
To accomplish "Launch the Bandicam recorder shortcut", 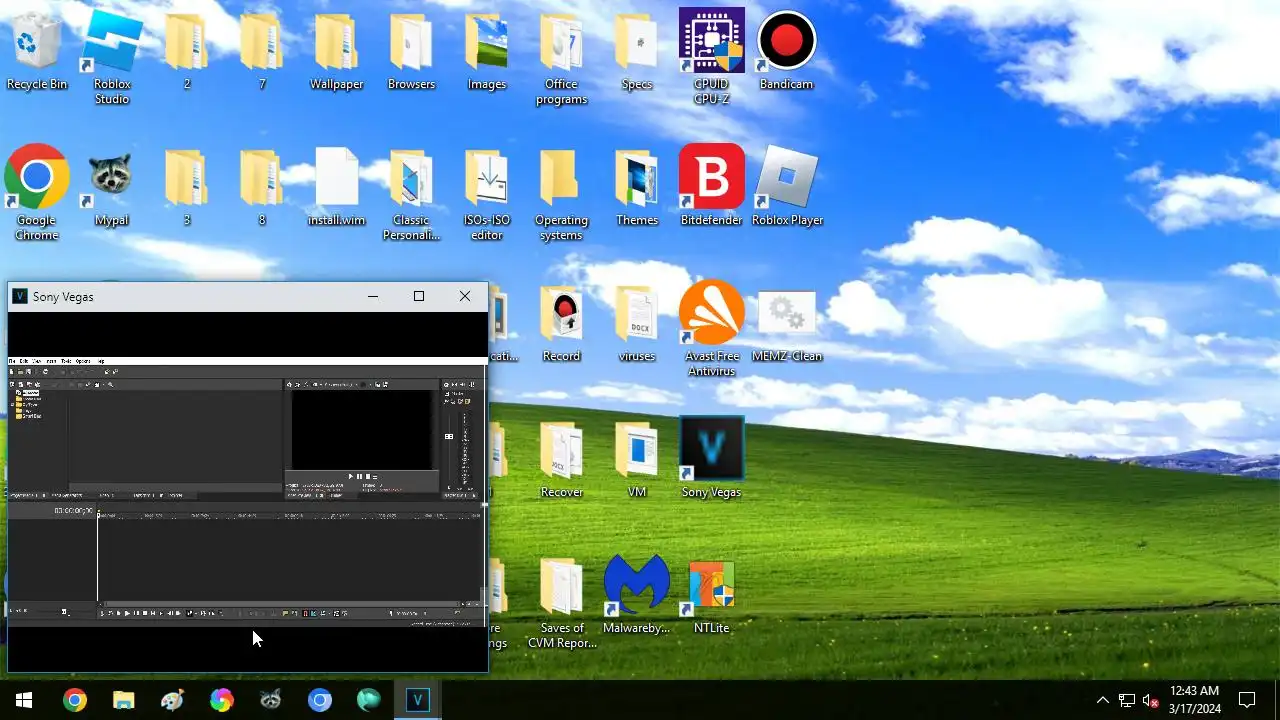I will tap(787, 51).
